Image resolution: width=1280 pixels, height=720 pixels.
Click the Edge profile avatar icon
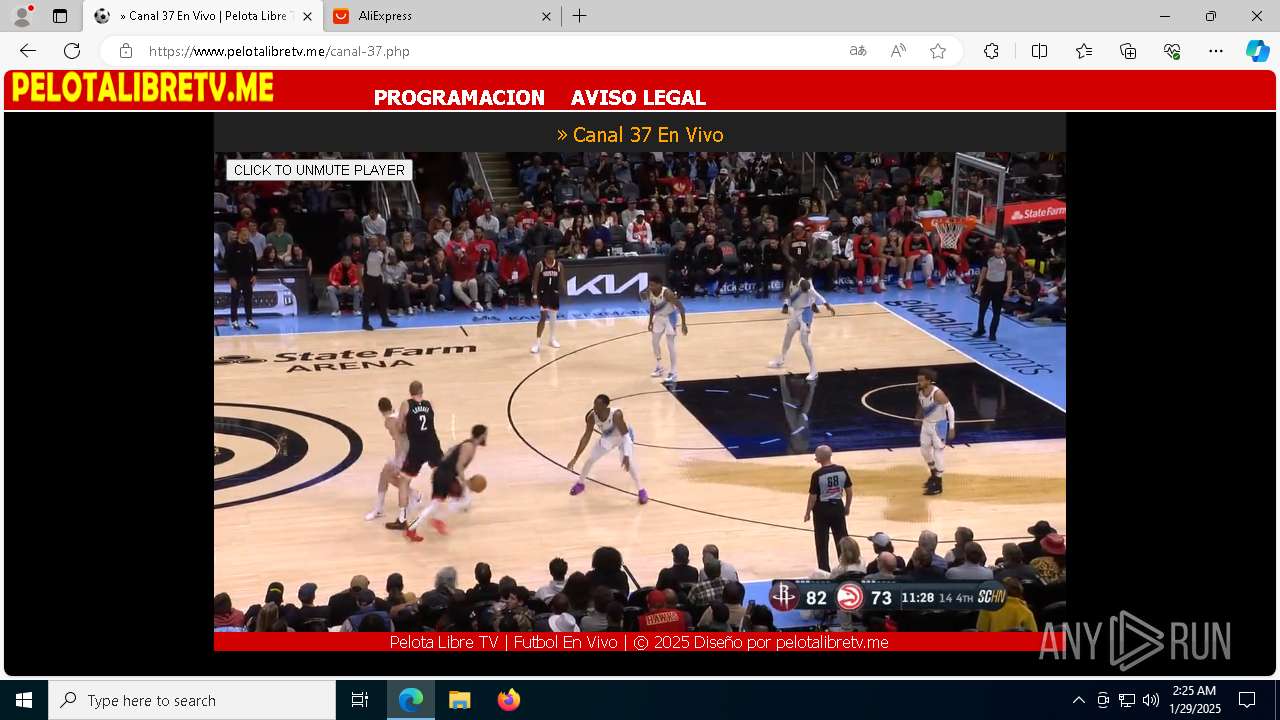click(x=22, y=16)
